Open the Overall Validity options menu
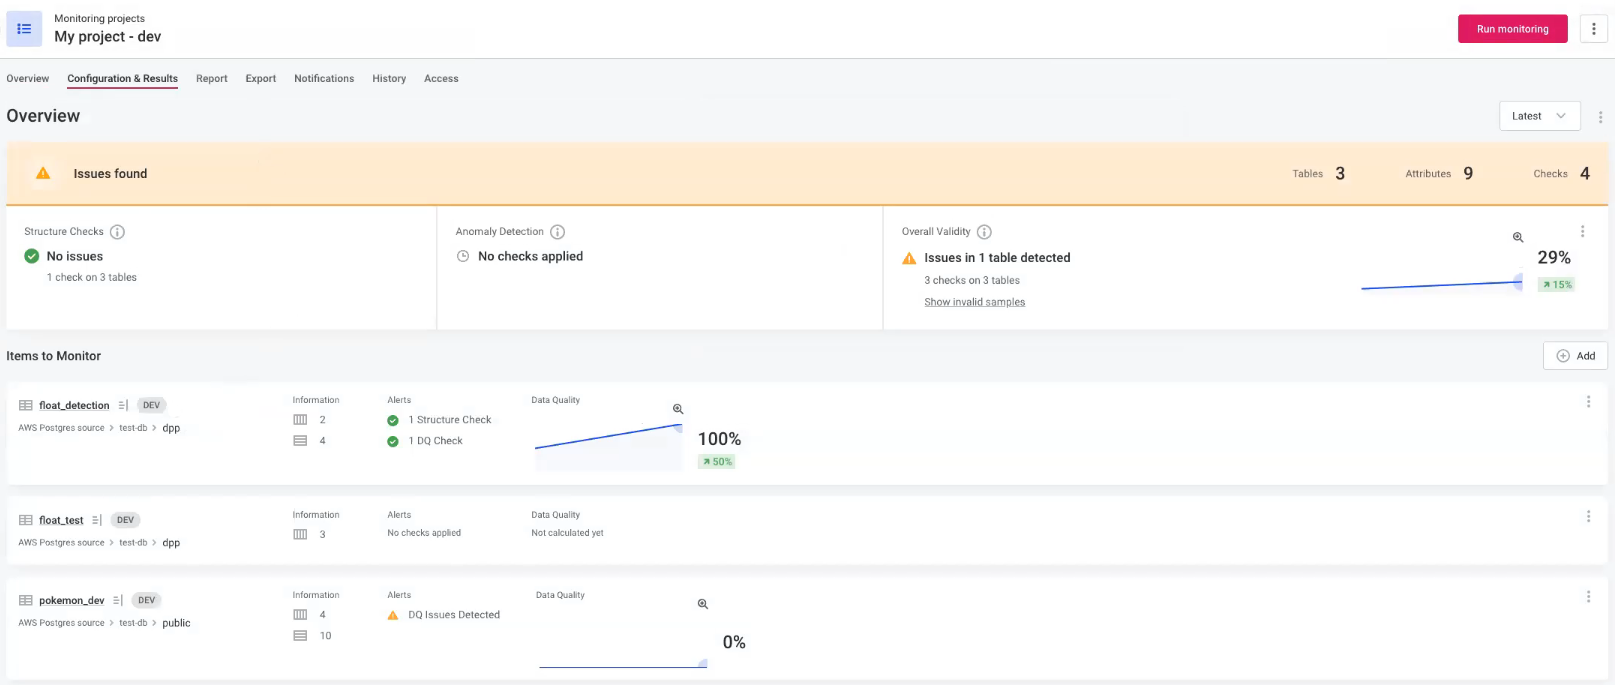The height and width of the screenshot is (685, 1615). pyautogui.click(x=1582, y=231)
